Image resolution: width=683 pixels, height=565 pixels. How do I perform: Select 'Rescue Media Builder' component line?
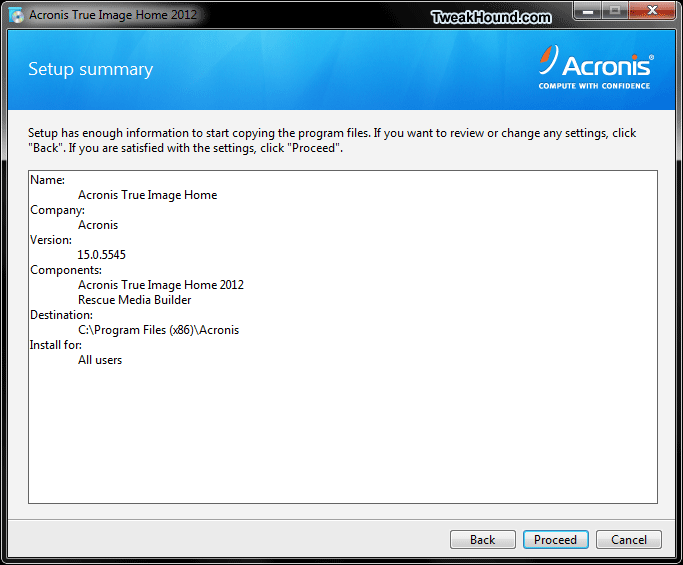pos(135,300)
